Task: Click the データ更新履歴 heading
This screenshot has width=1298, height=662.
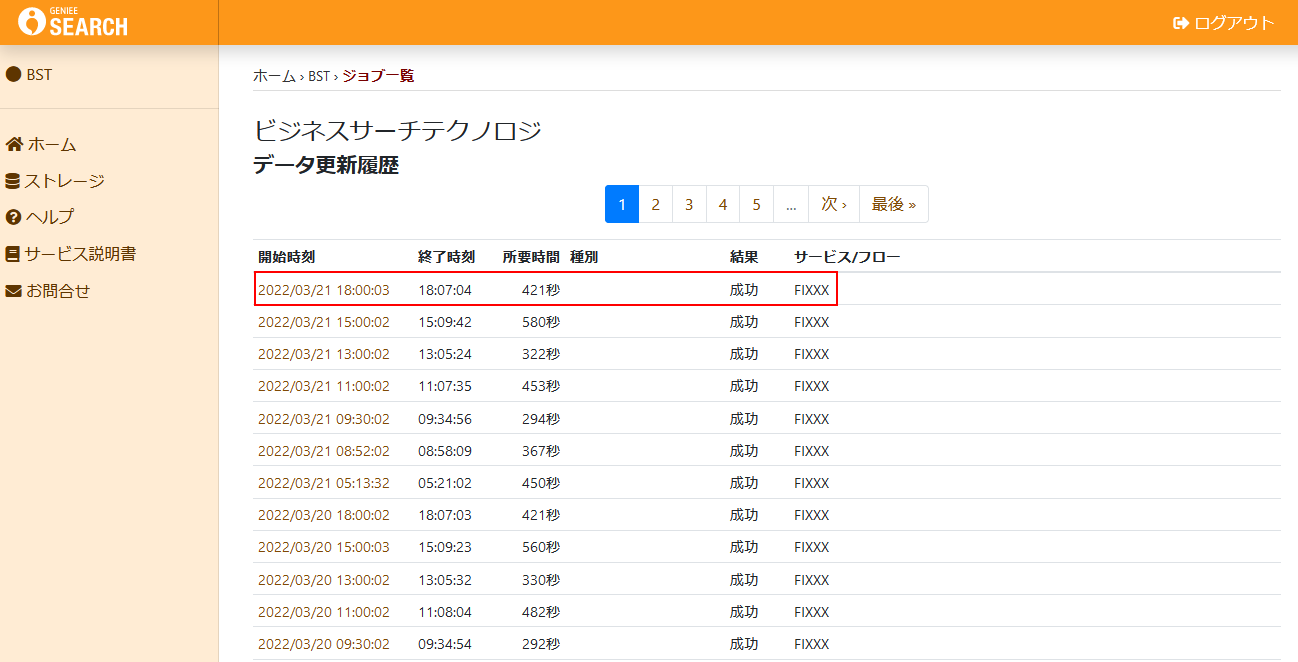Action: [x=326, y=166]
